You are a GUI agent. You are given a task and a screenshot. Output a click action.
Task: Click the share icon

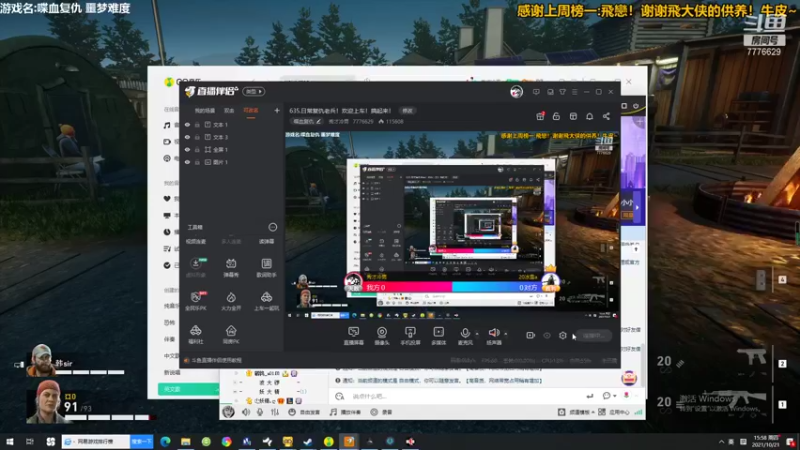(x=606, y=116)
